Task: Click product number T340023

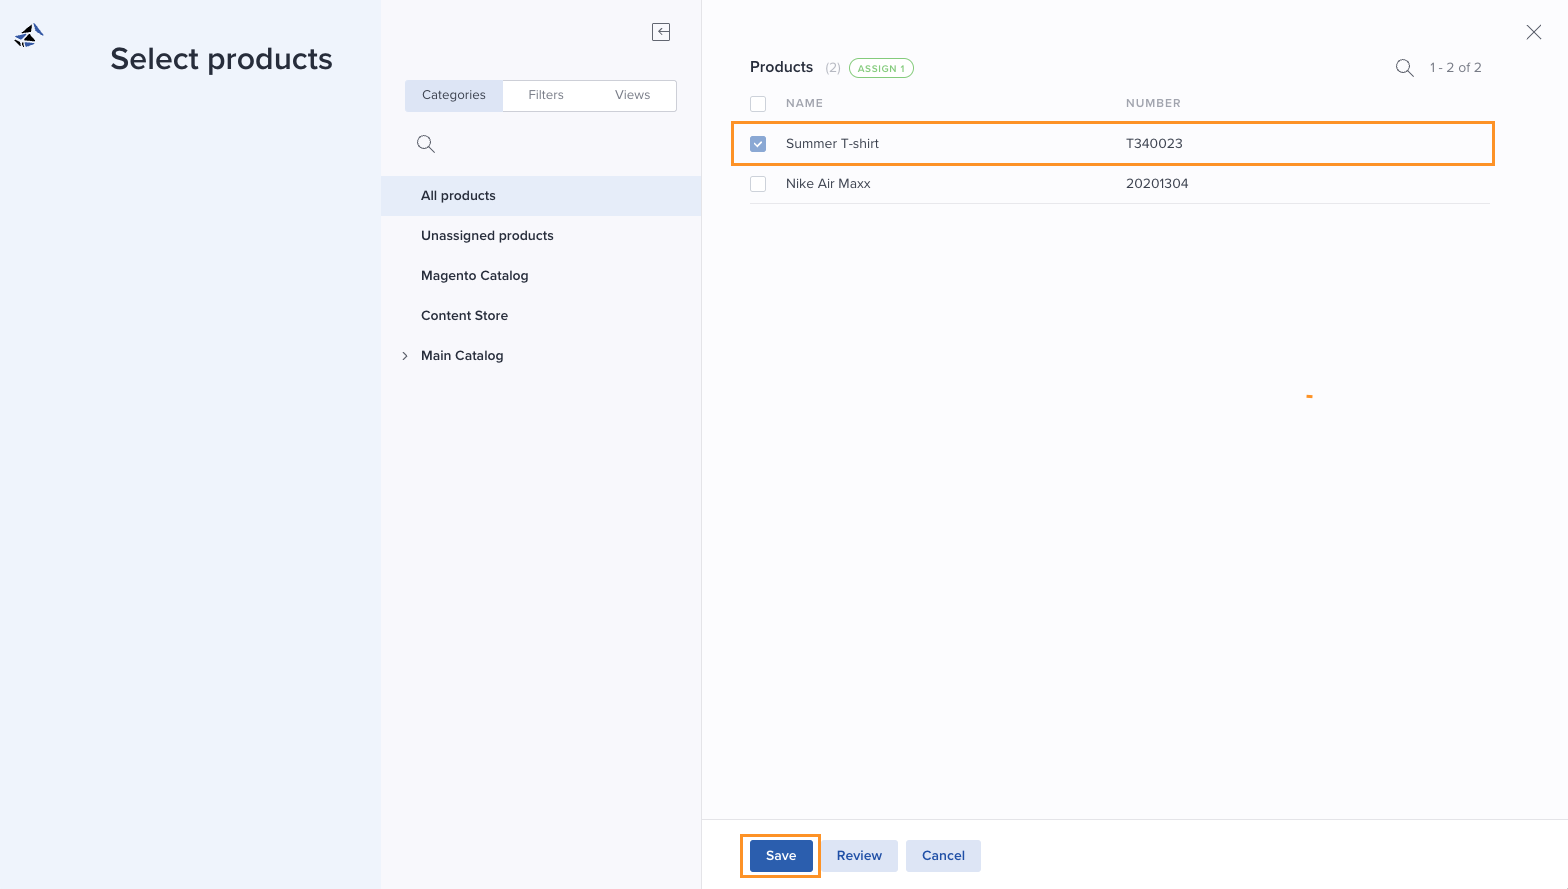Action: pyautogui.click(x=1154, y=144)
